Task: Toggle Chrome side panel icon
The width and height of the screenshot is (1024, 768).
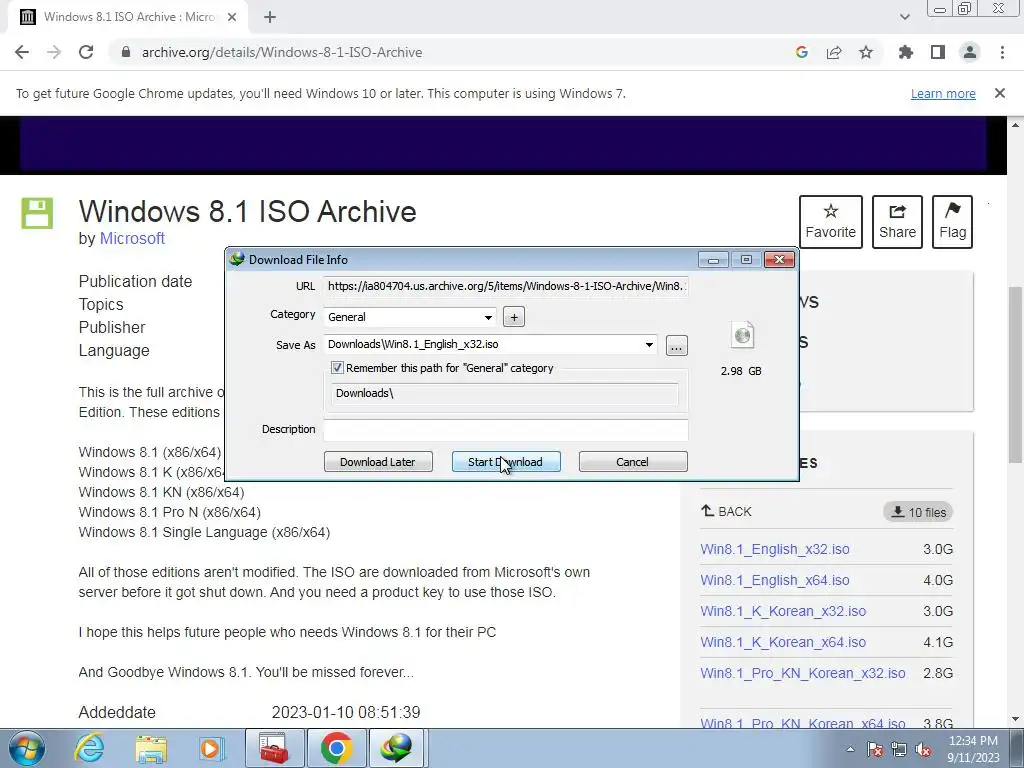Action: 937,52
